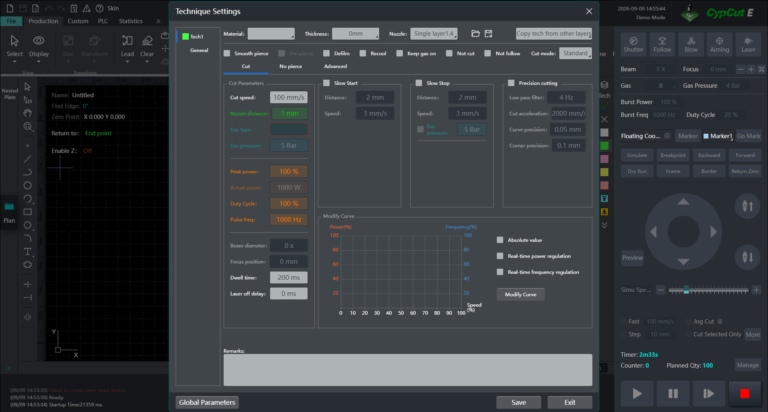Toggle the Aiming icon button
The width and height of the screenshot is (768, 412).
(719, 44)
